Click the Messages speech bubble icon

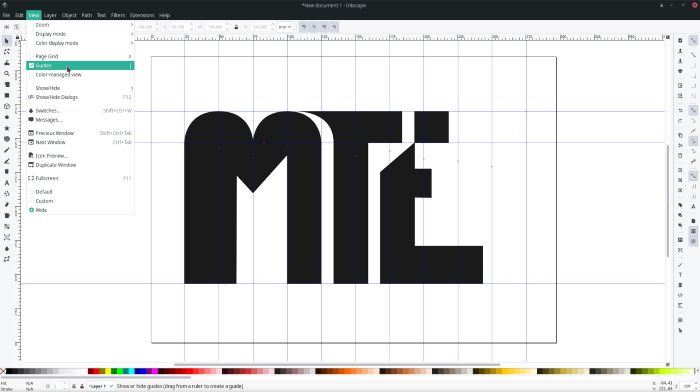31,120
